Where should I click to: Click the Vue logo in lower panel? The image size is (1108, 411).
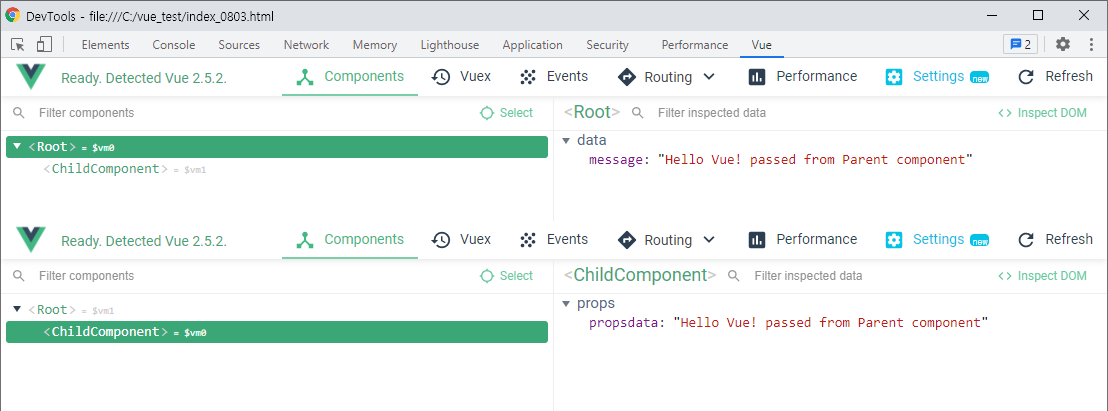coord(31,239)
